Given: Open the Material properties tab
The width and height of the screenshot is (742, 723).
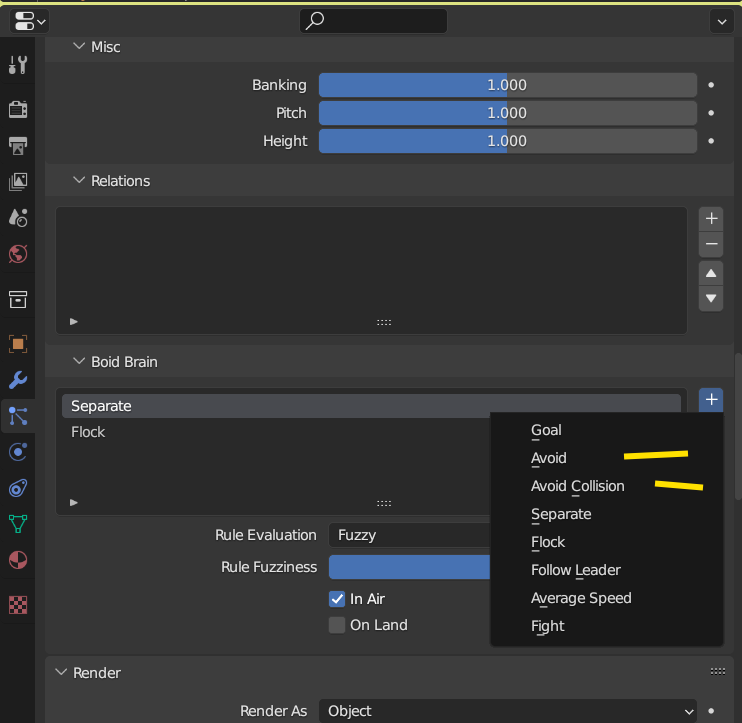Looking at the screenshot, I should (x=18, y=559).
